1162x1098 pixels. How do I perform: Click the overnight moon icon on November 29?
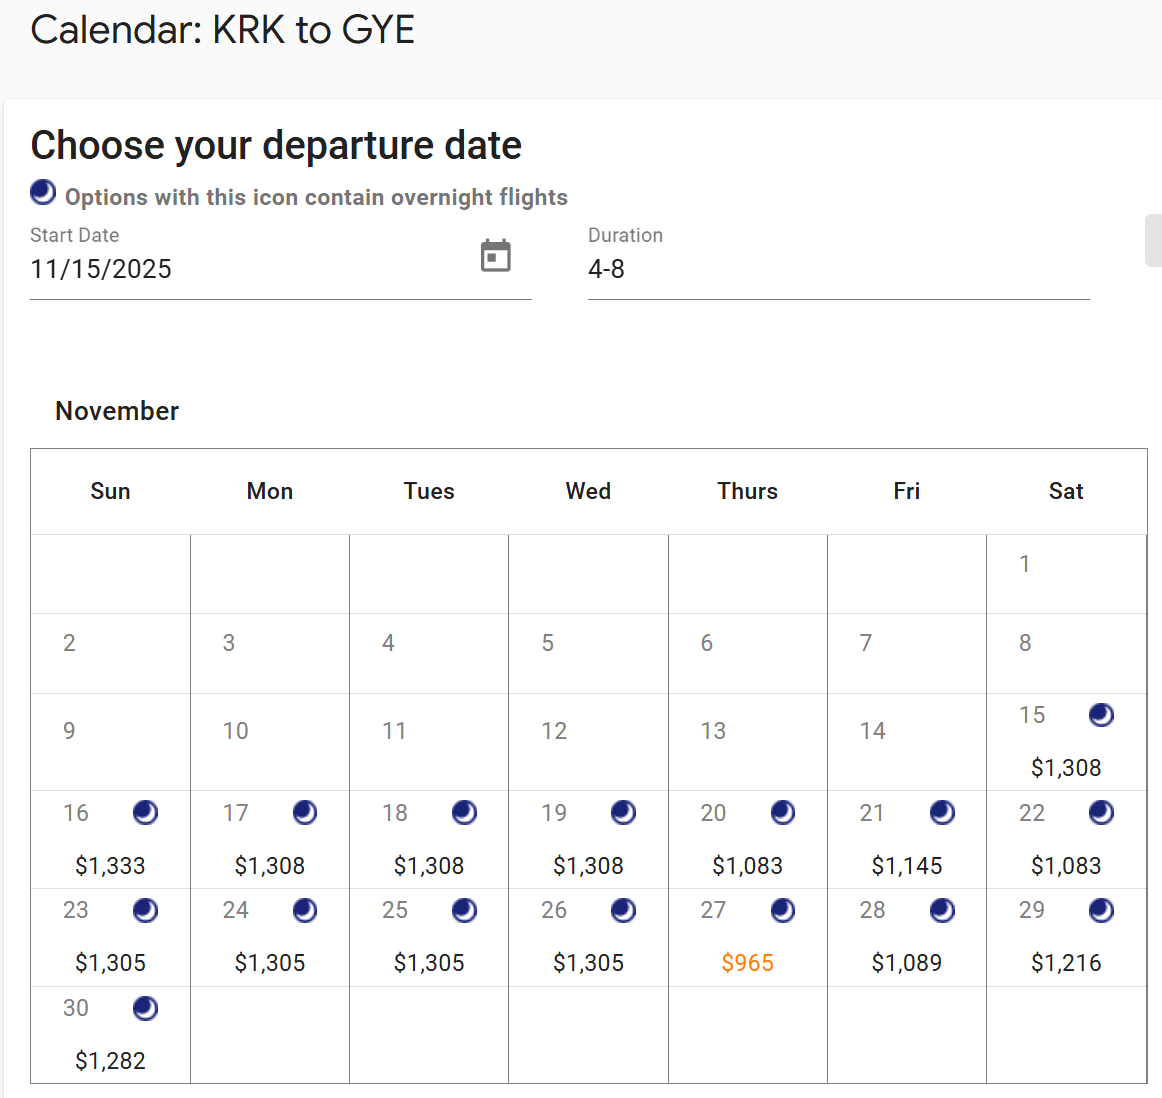pyautogui.click(x=1101, y=910)
